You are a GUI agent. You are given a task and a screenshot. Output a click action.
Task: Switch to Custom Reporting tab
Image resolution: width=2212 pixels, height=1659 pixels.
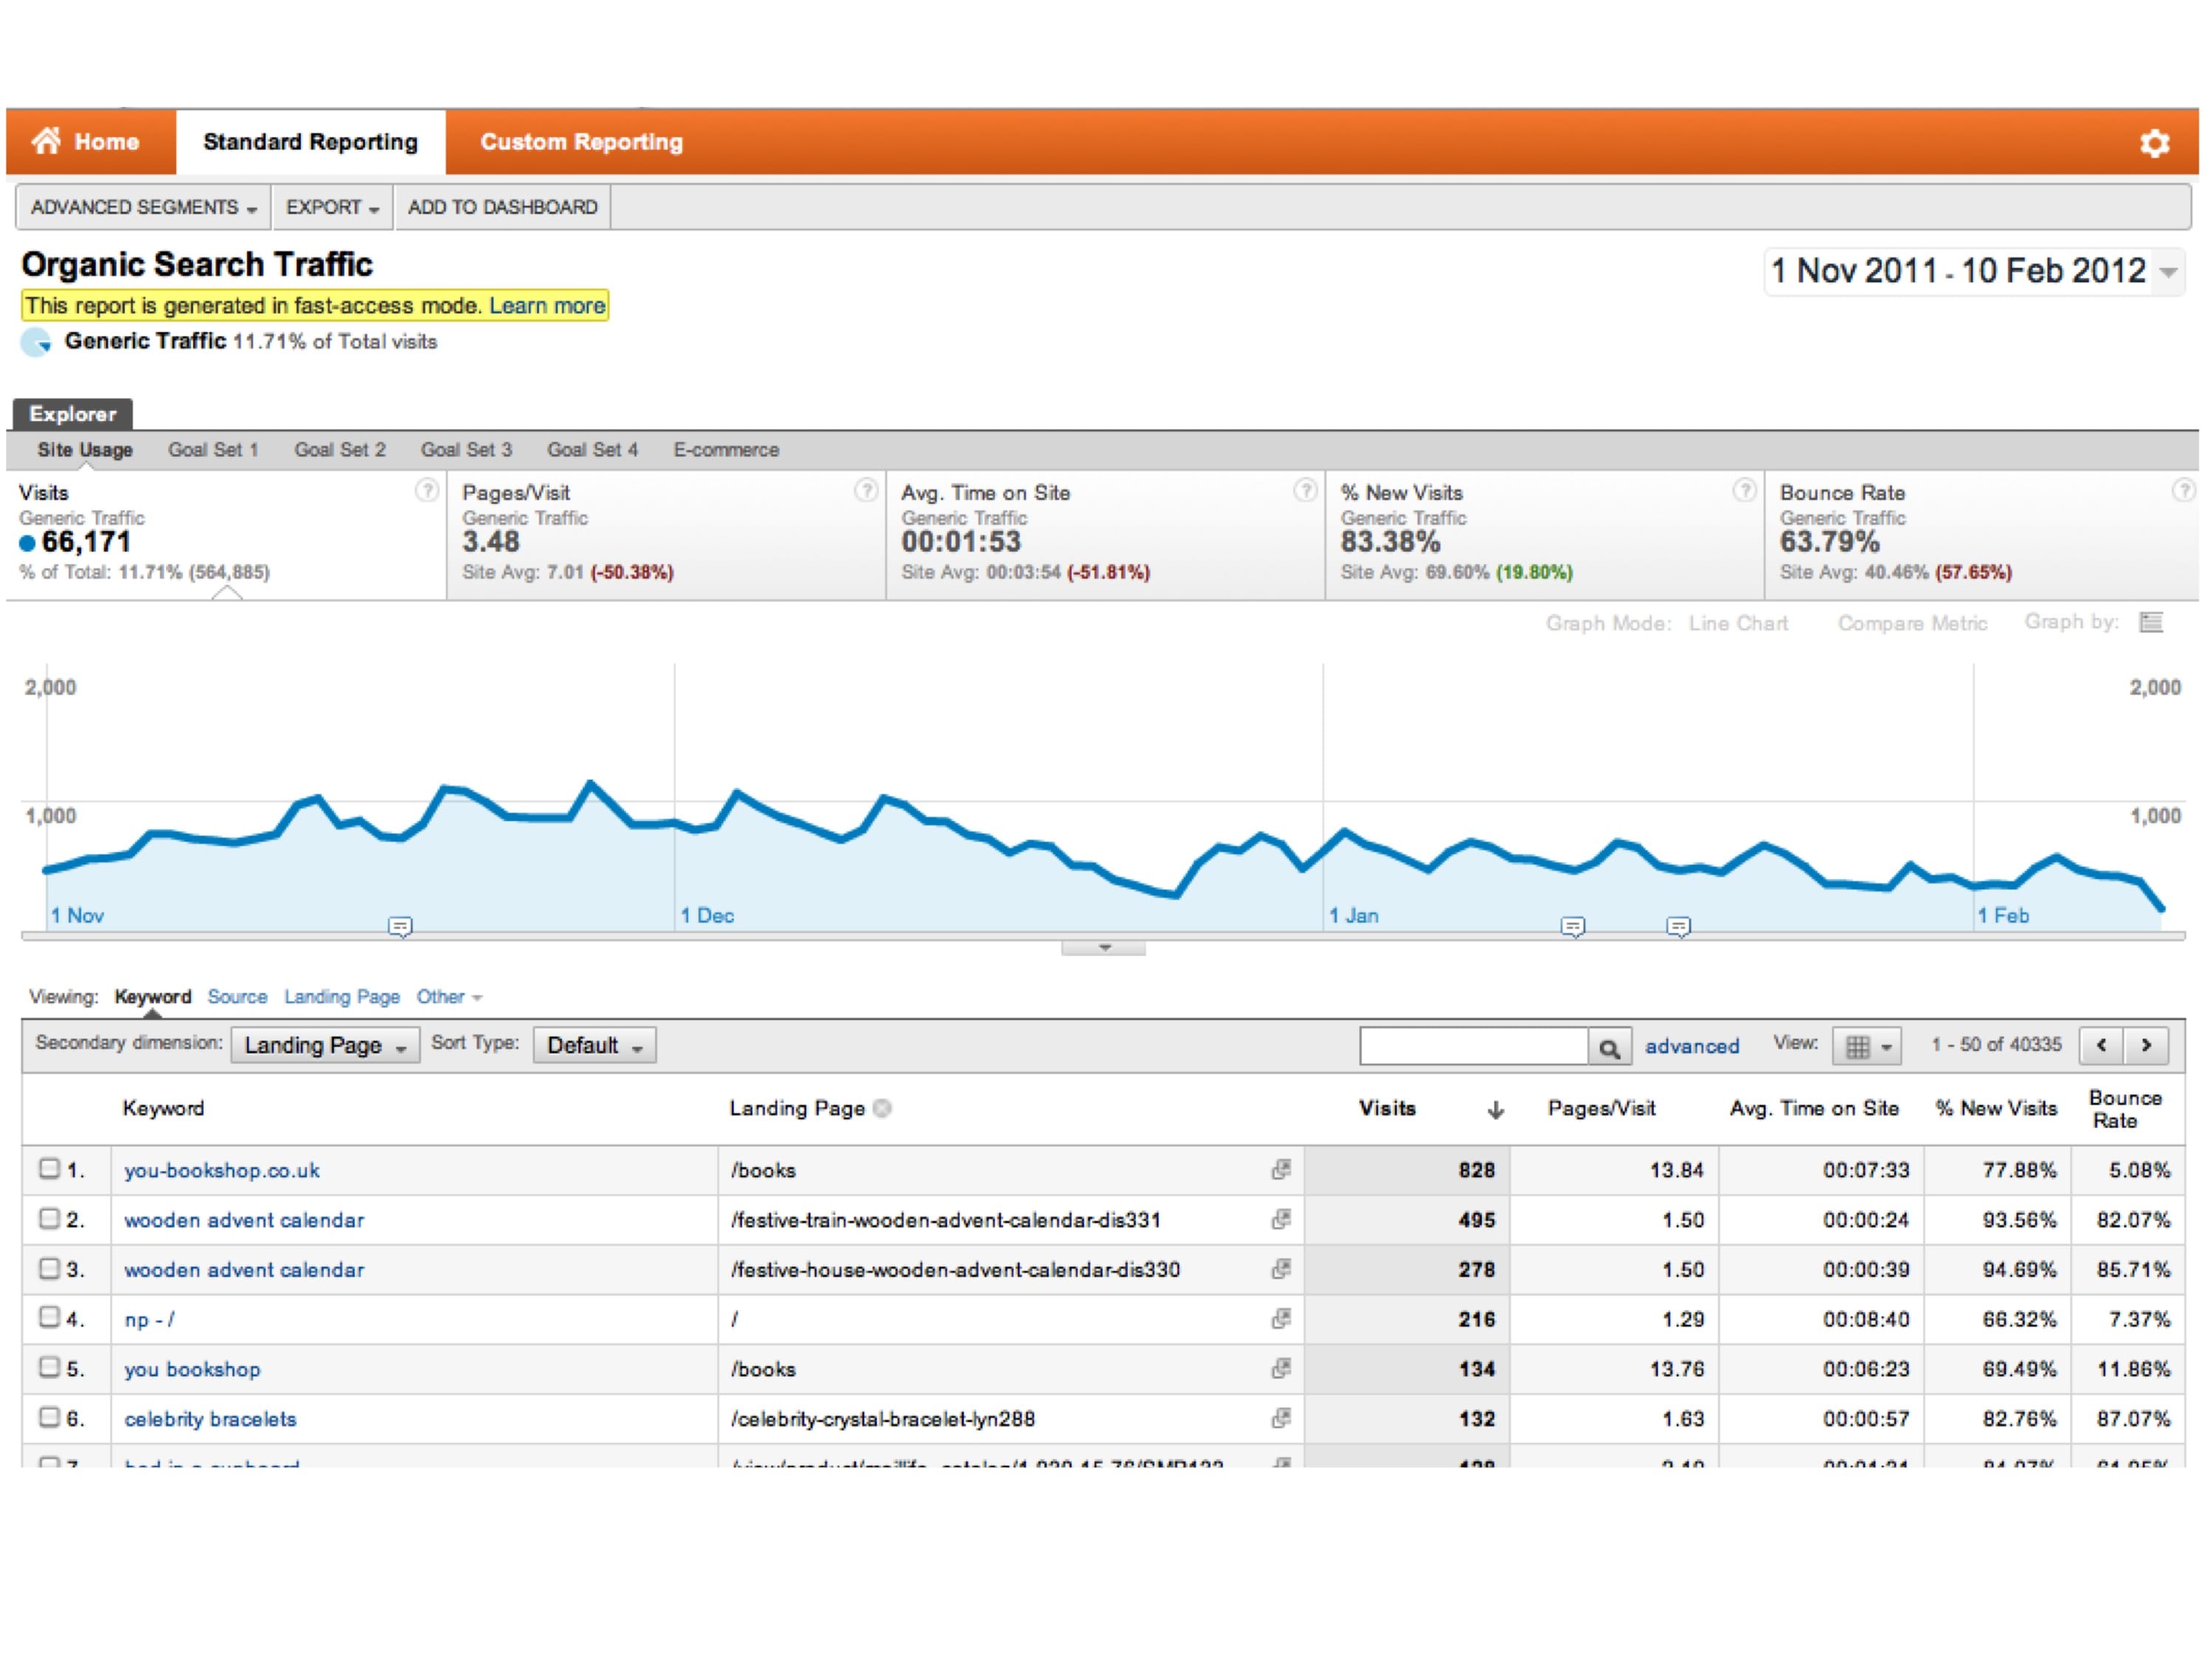(581, 142)
